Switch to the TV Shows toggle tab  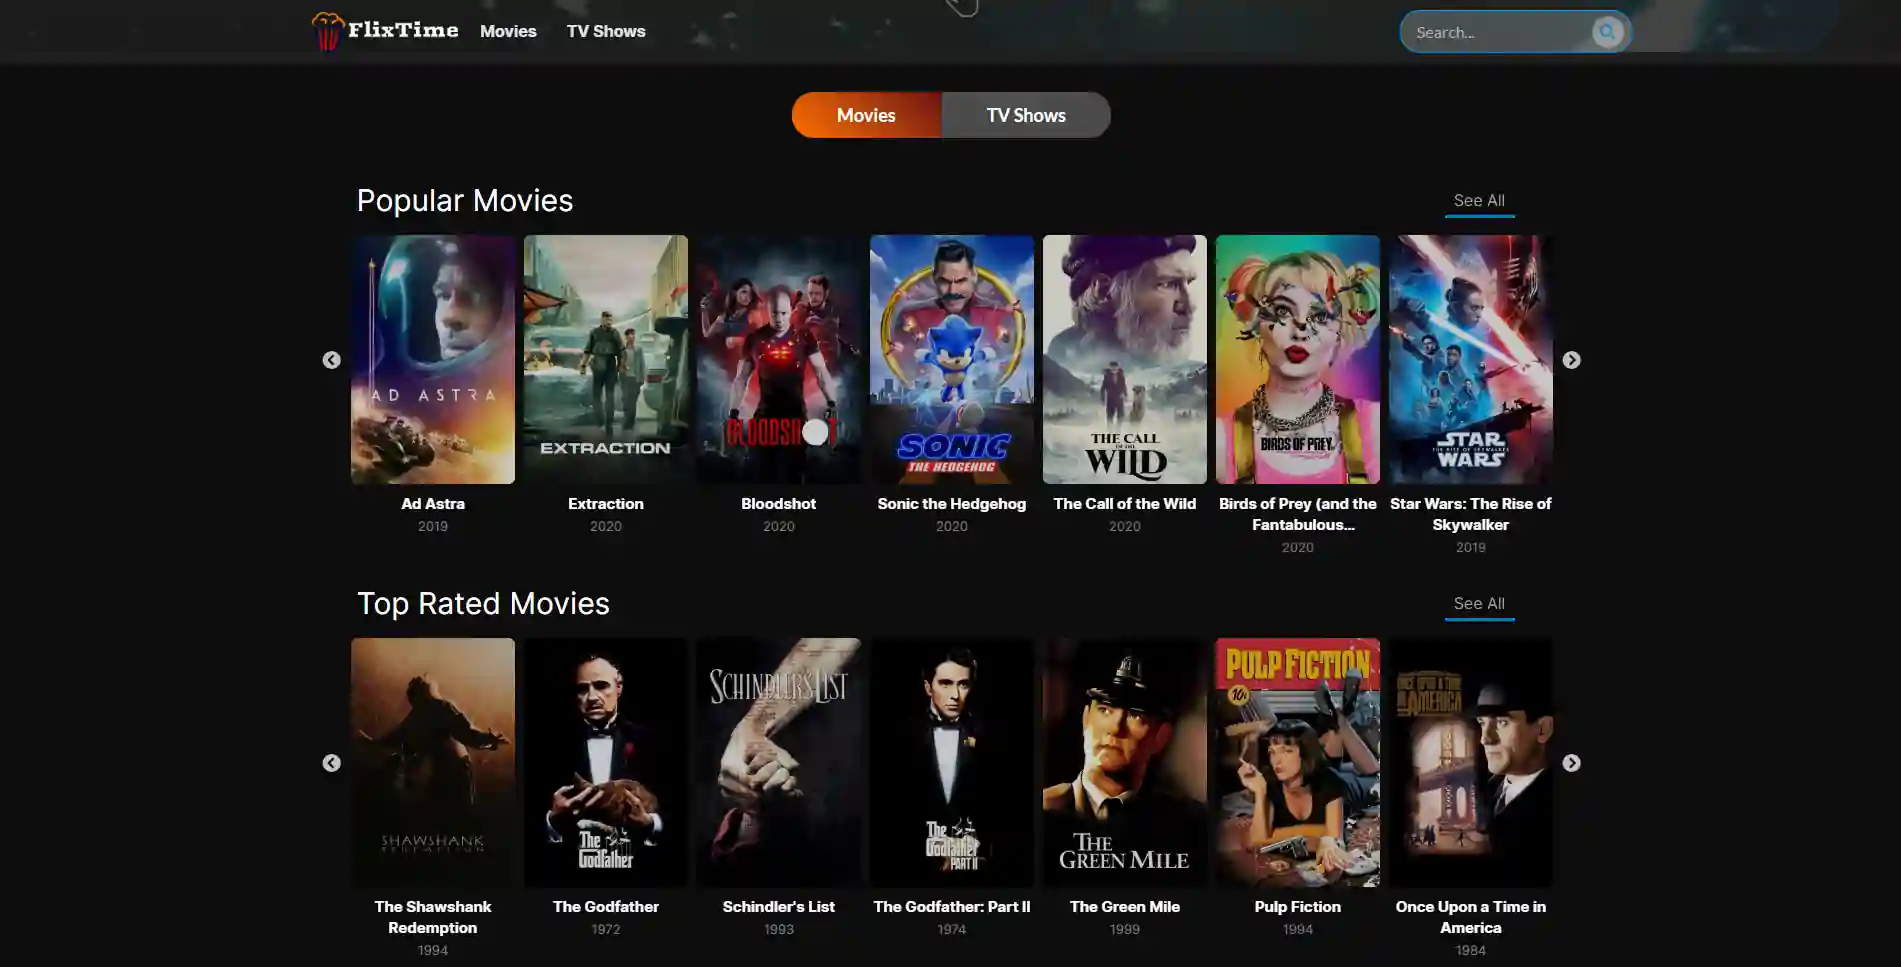(x=1026, y=115)
